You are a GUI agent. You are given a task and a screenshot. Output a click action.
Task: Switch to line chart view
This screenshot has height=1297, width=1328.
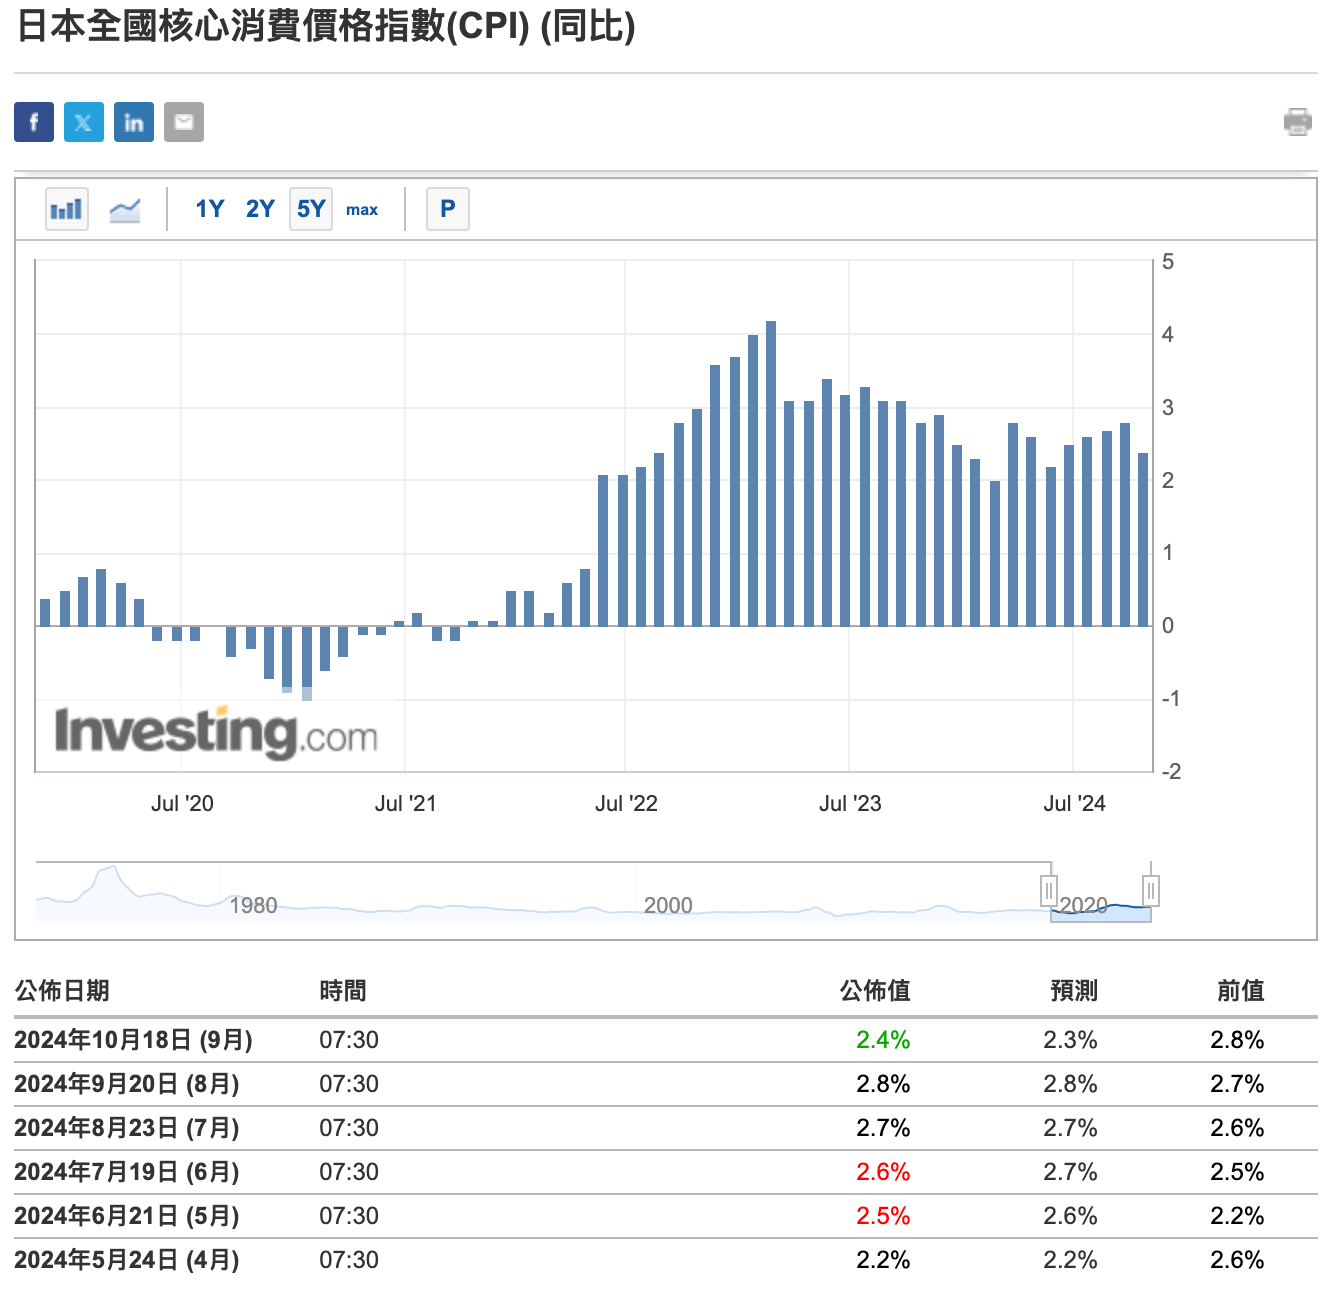pos(125,209)
